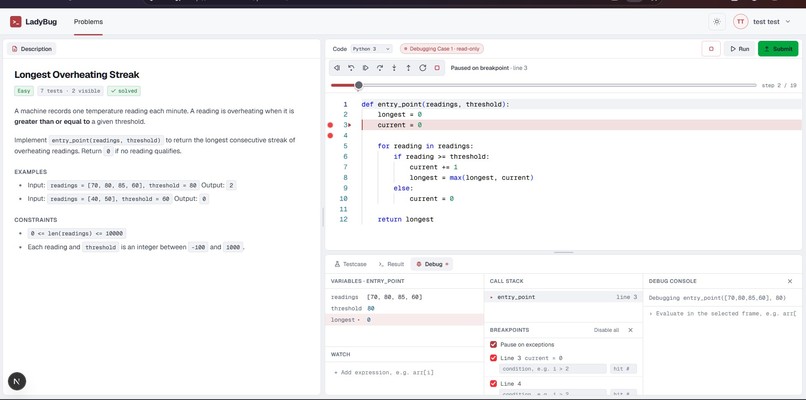Step out with the up-arrow icon

pos(409,68)
